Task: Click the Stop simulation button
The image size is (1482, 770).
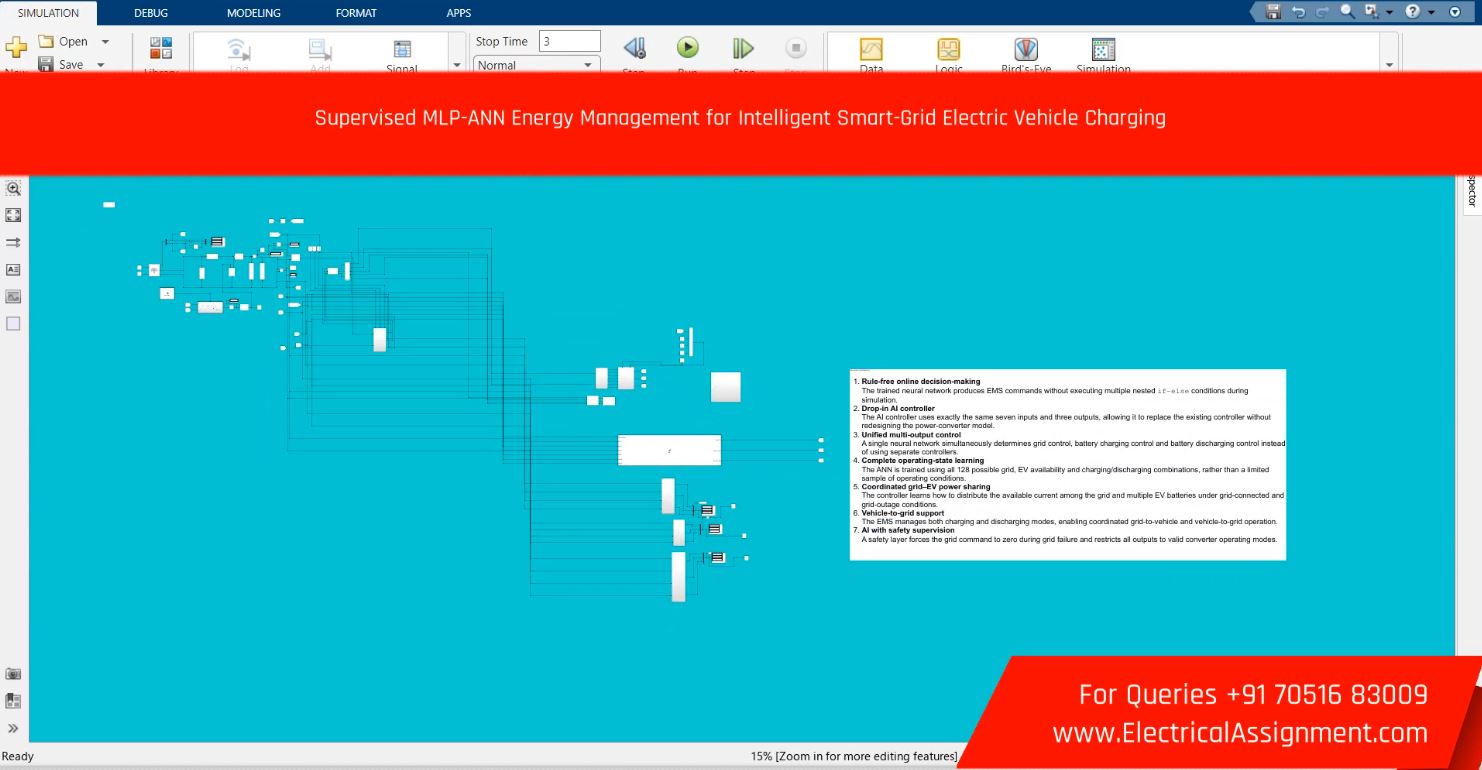Action: coord(796,48)
